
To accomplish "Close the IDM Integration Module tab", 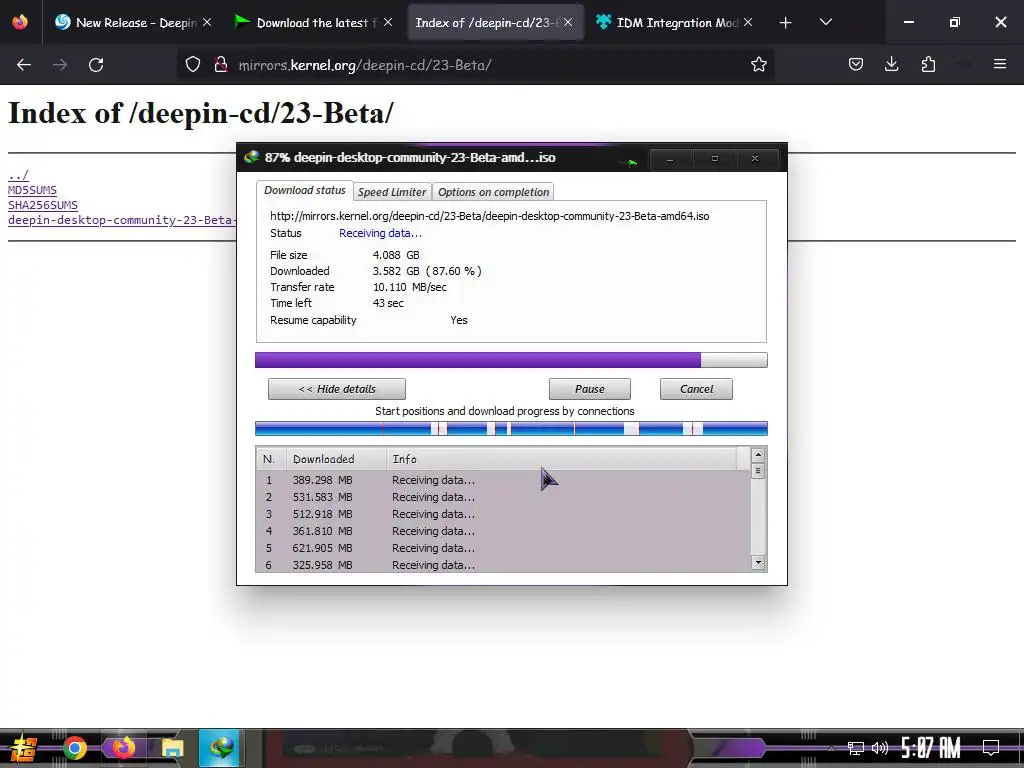I will pos(748,23).
